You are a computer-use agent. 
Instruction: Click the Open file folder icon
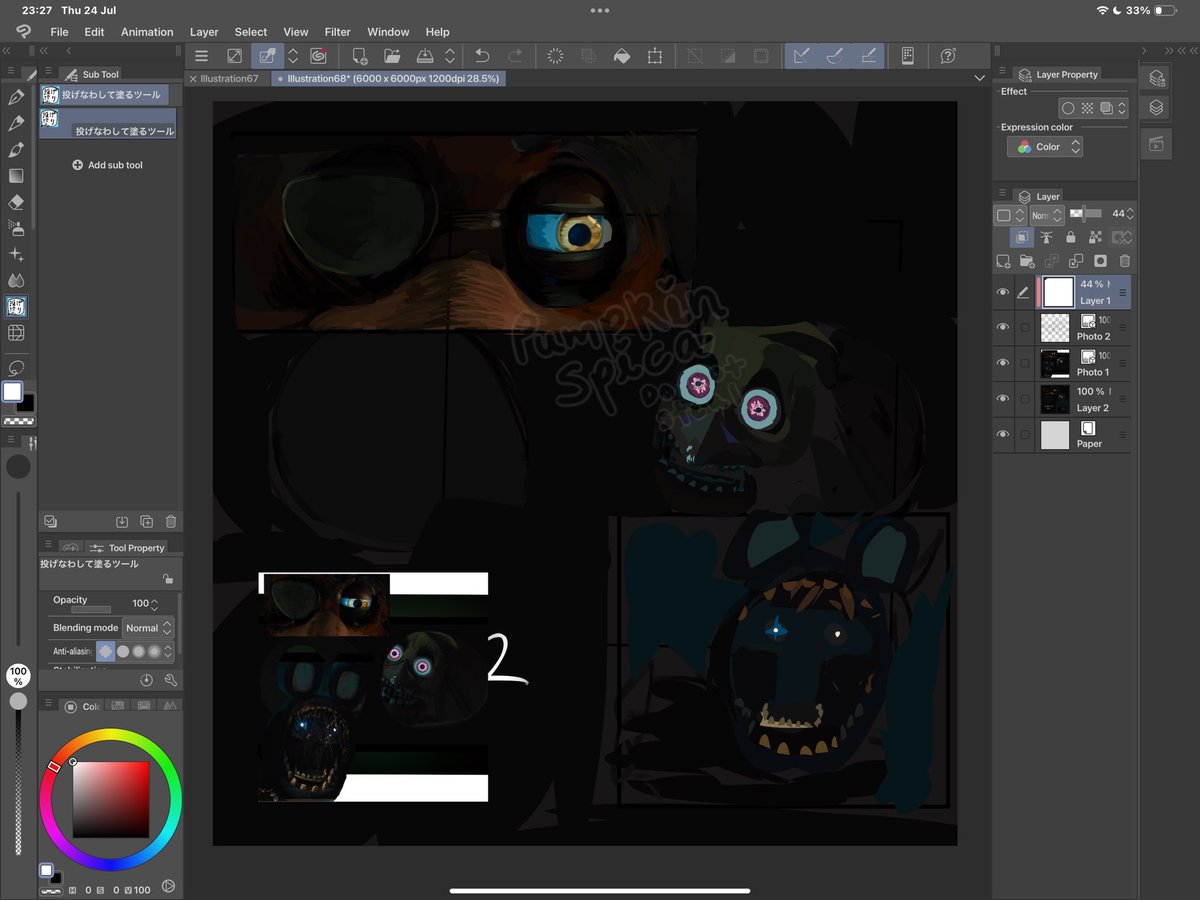point(392,56)
